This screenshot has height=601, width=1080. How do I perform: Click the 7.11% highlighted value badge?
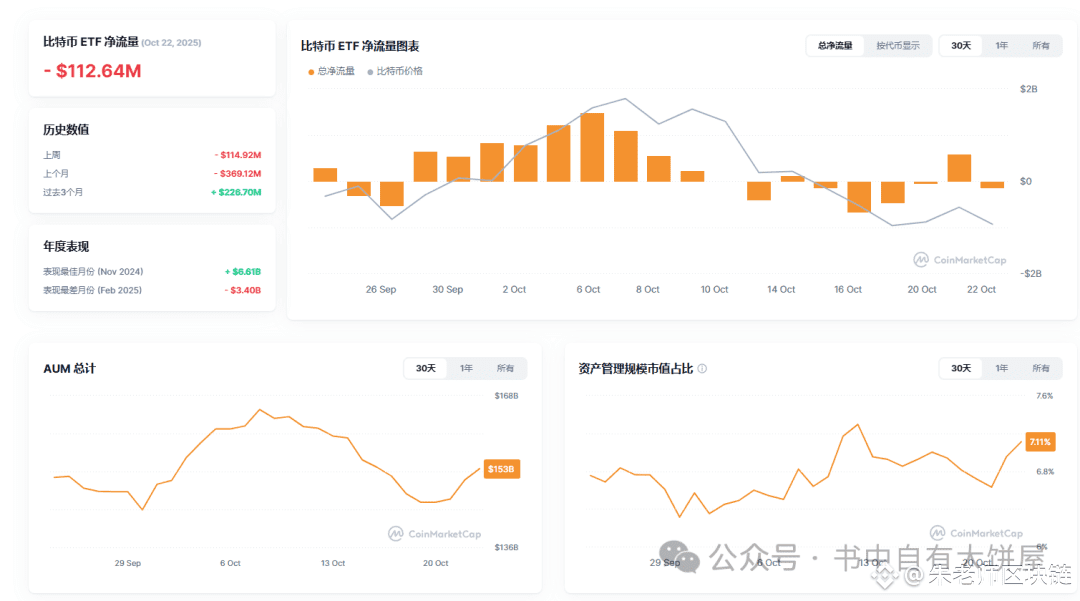1040,441
